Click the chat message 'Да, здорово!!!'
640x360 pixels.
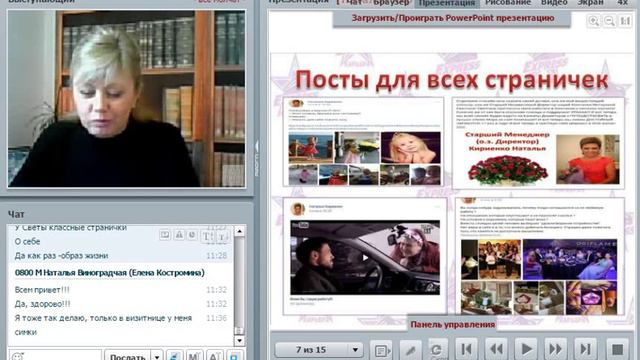(42, 304)
